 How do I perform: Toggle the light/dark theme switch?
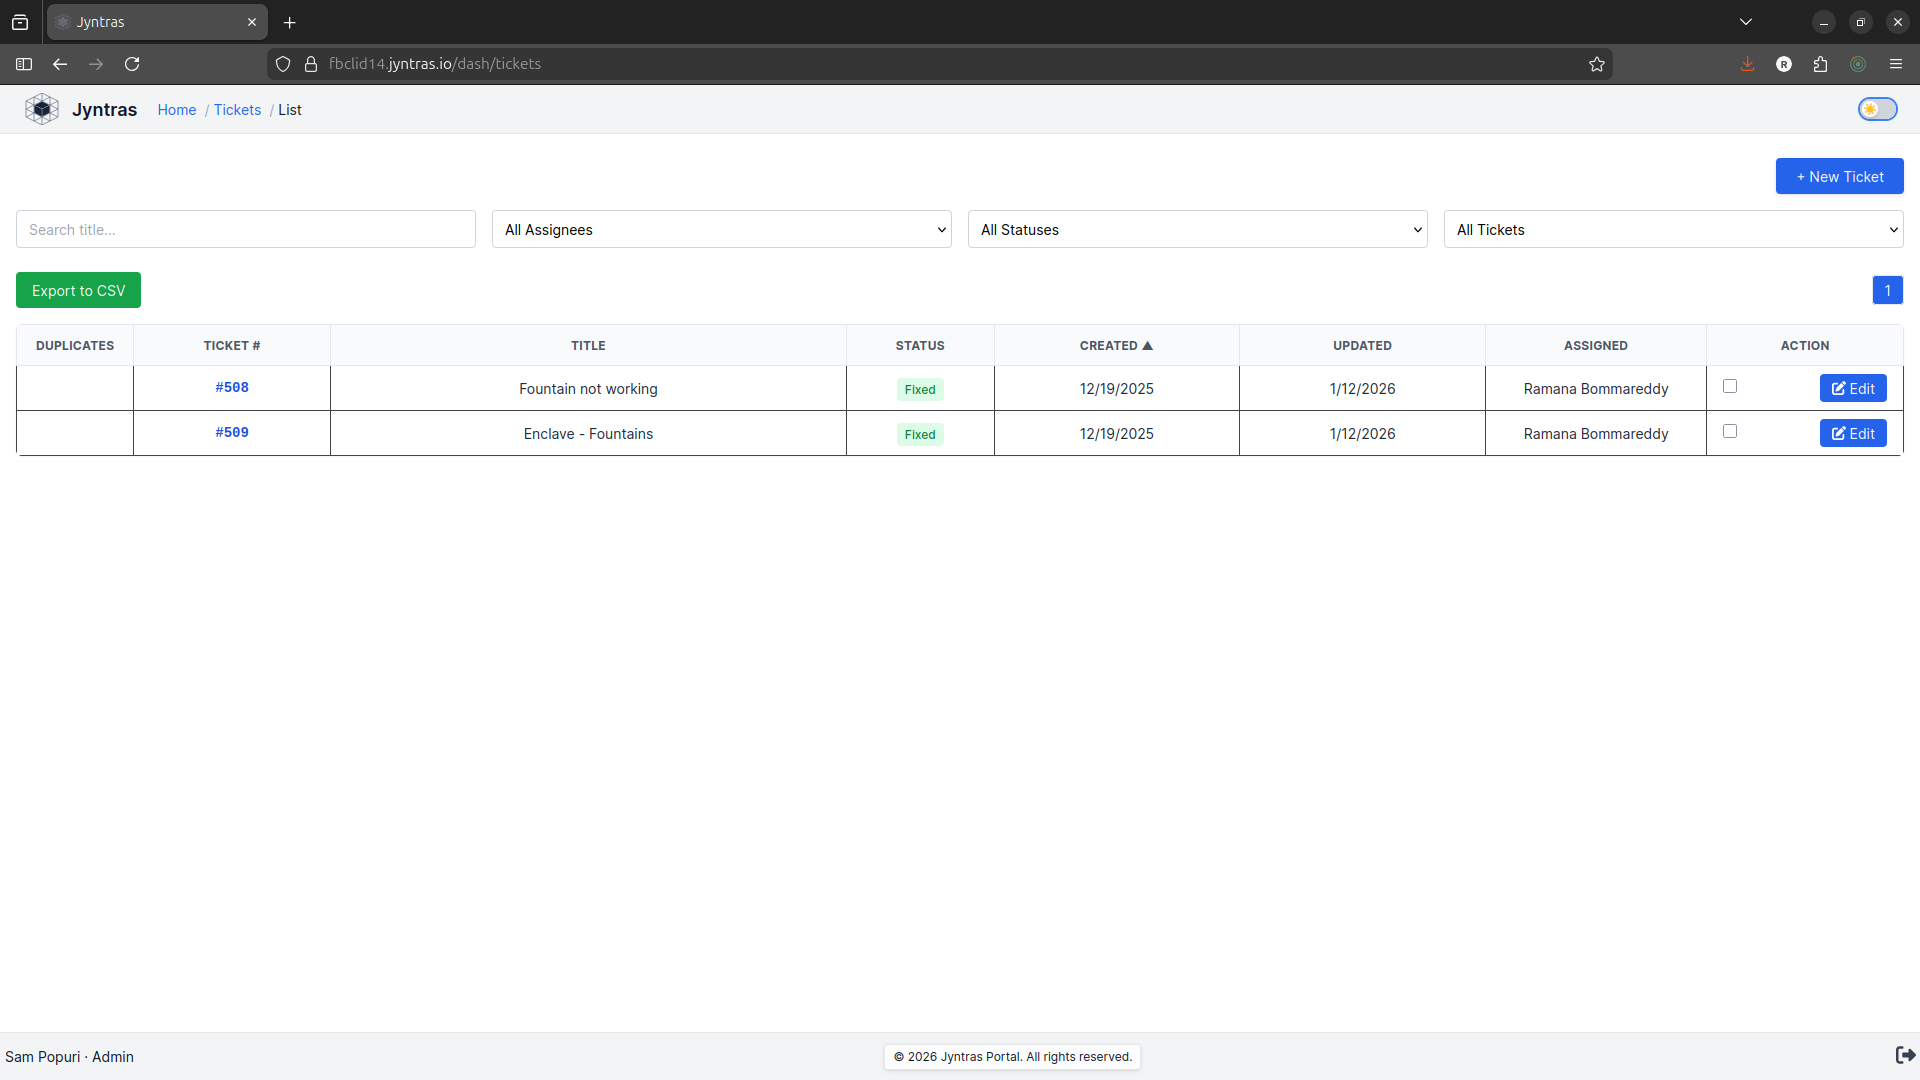[x=1877, y=109]
